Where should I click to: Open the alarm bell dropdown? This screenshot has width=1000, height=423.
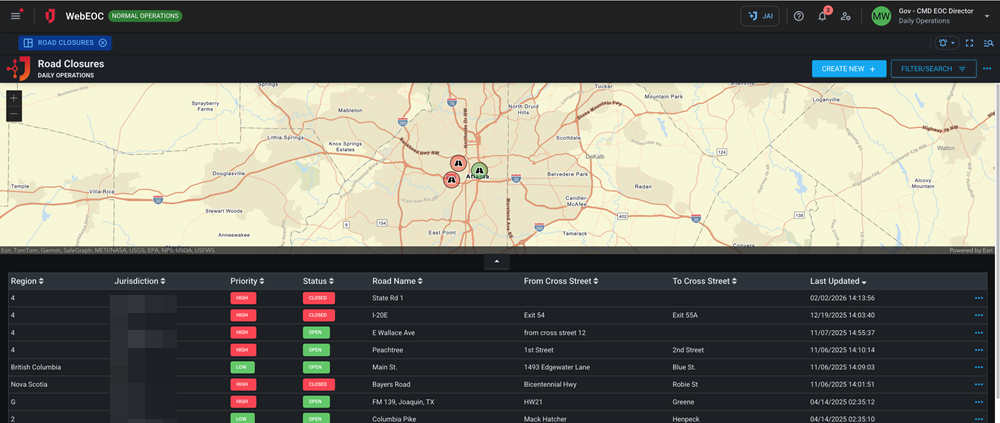947,43
